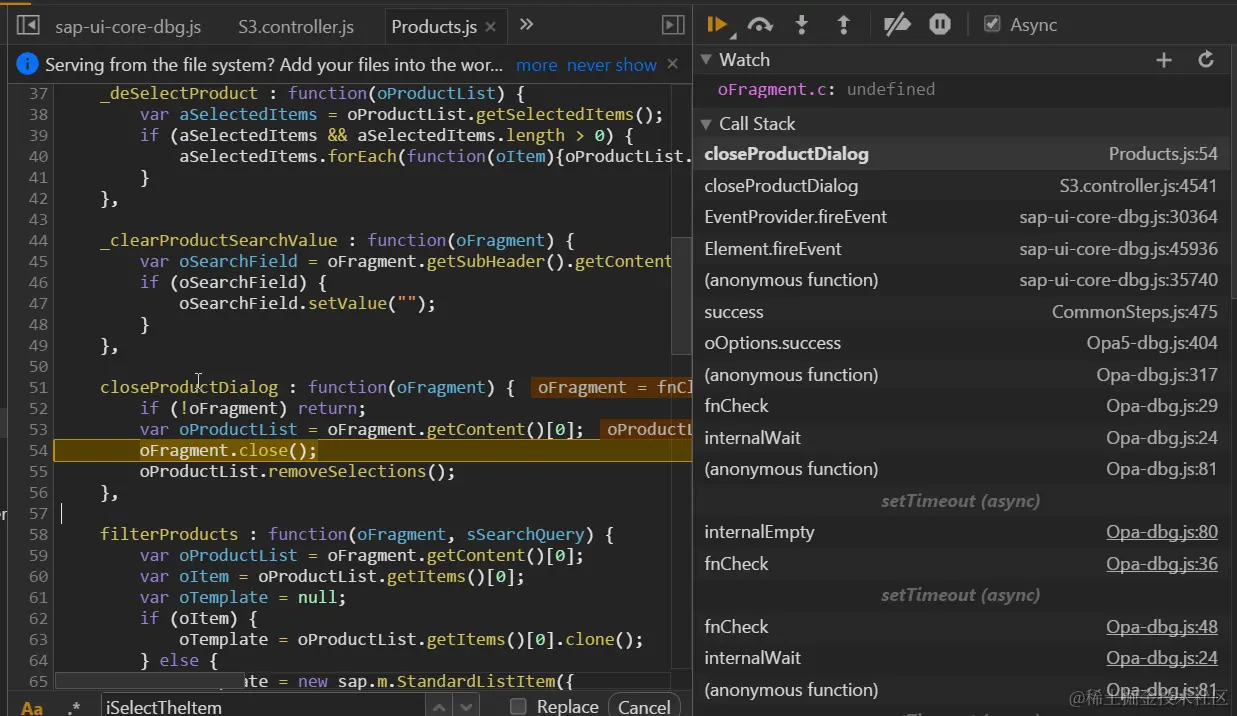The width and height of the screenshot is (1237, 716).
Task: Disable the Async checkbox
Action: 992,25
